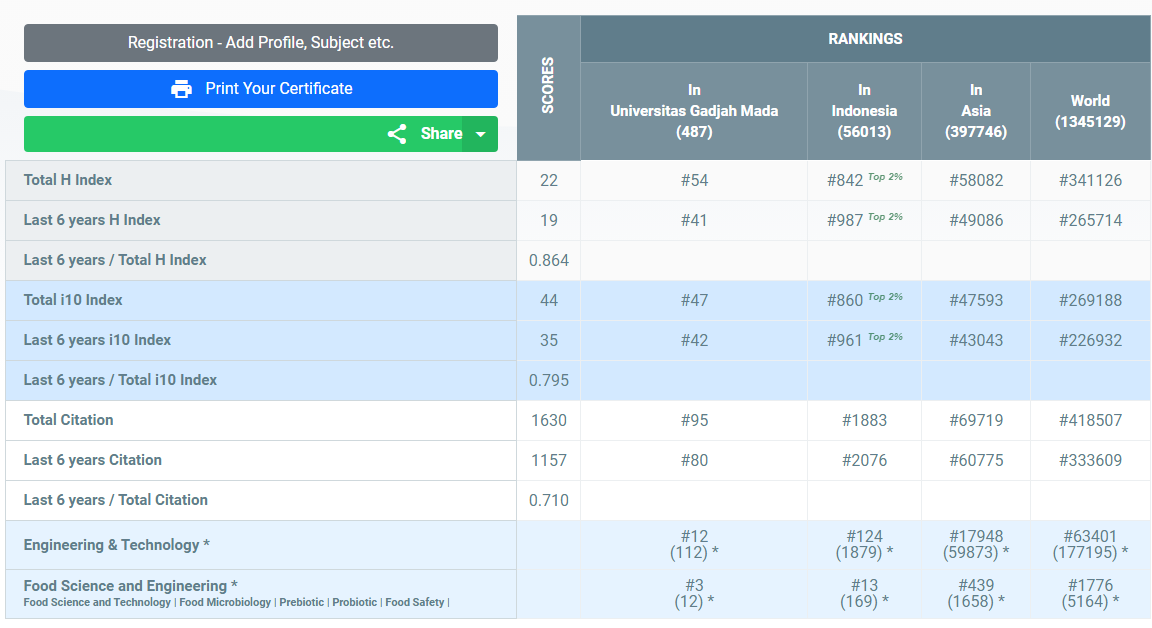This screenshot has height=628, width=1152.
Task: Click Food Science and Engineering * label
Action: pyautogui.click(x=130, y=586)
